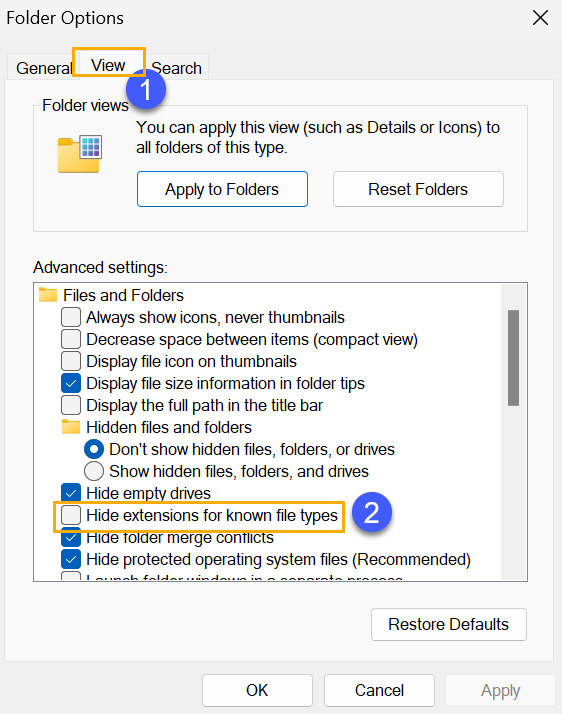The image size is (562, 714).
Task: Check Hide extensions for known file types
Action: pyautogui.click(x=71, y=515)
